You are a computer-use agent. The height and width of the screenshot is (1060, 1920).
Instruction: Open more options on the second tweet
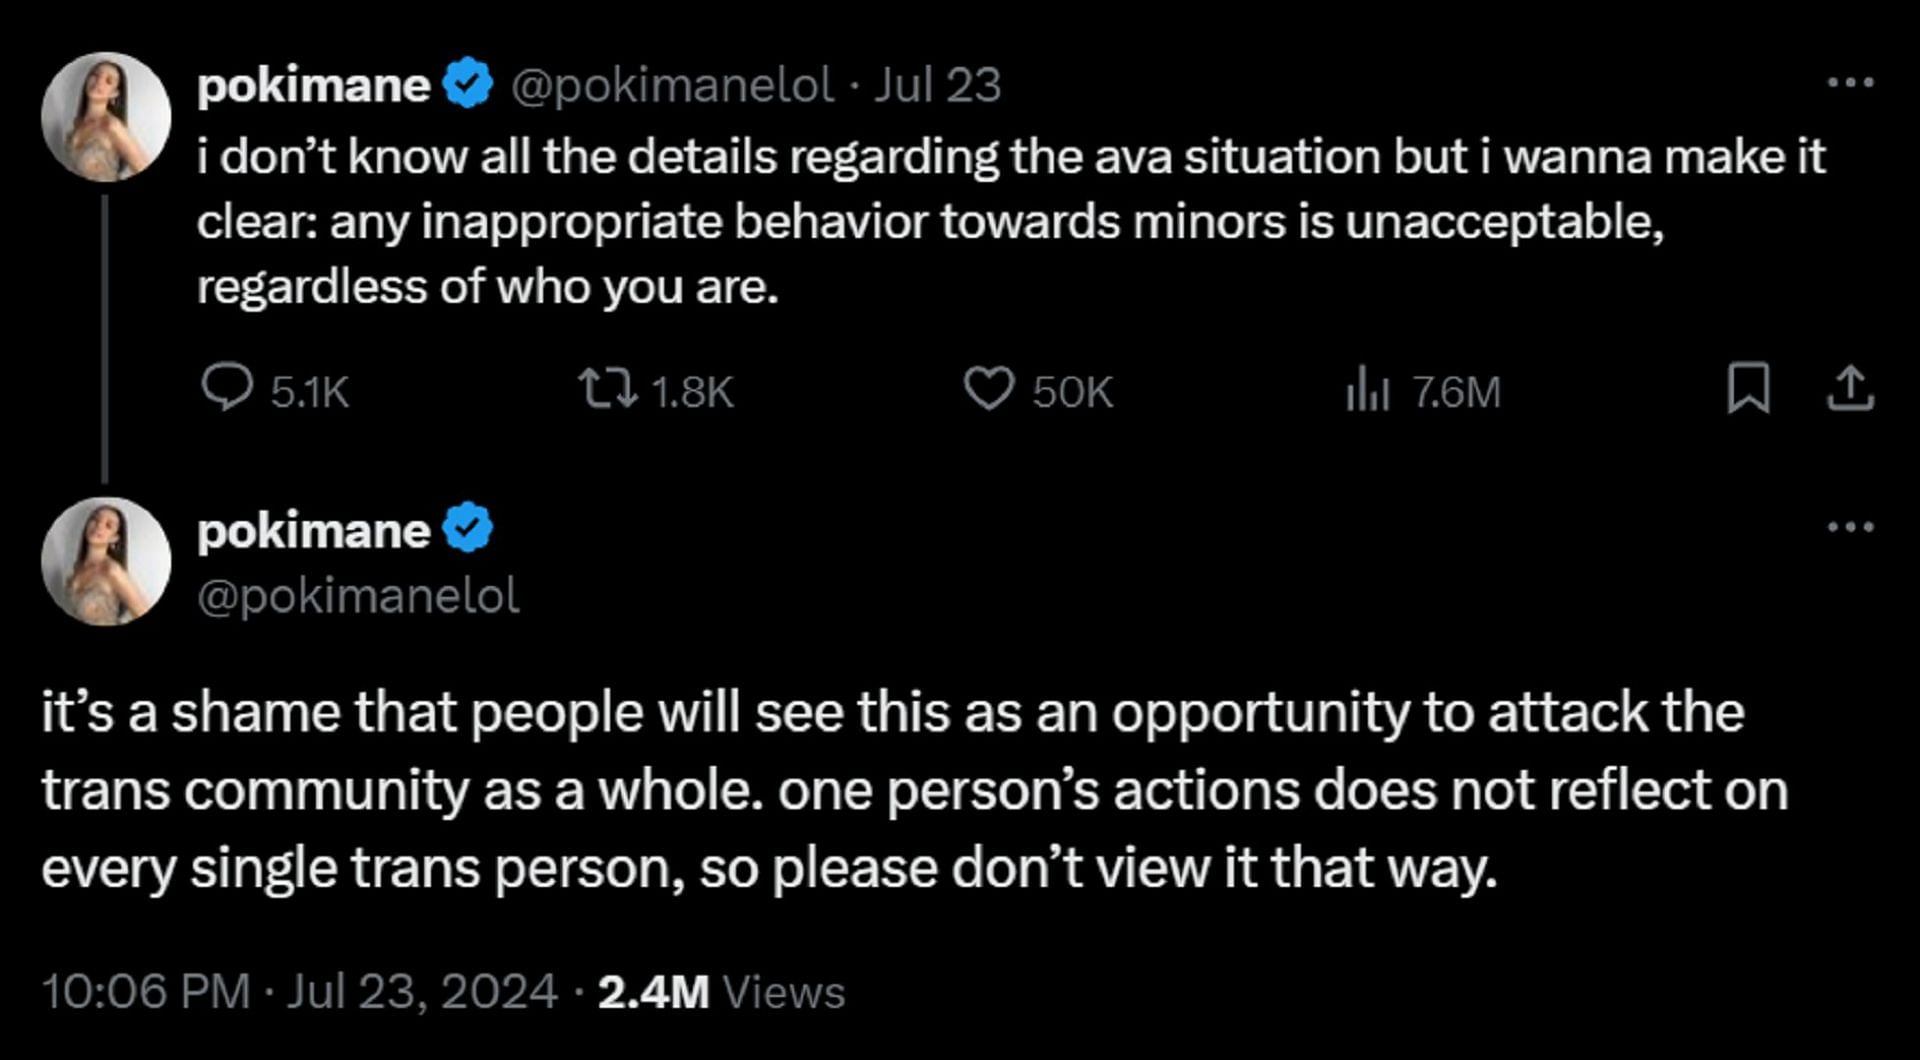(1850, 527)
